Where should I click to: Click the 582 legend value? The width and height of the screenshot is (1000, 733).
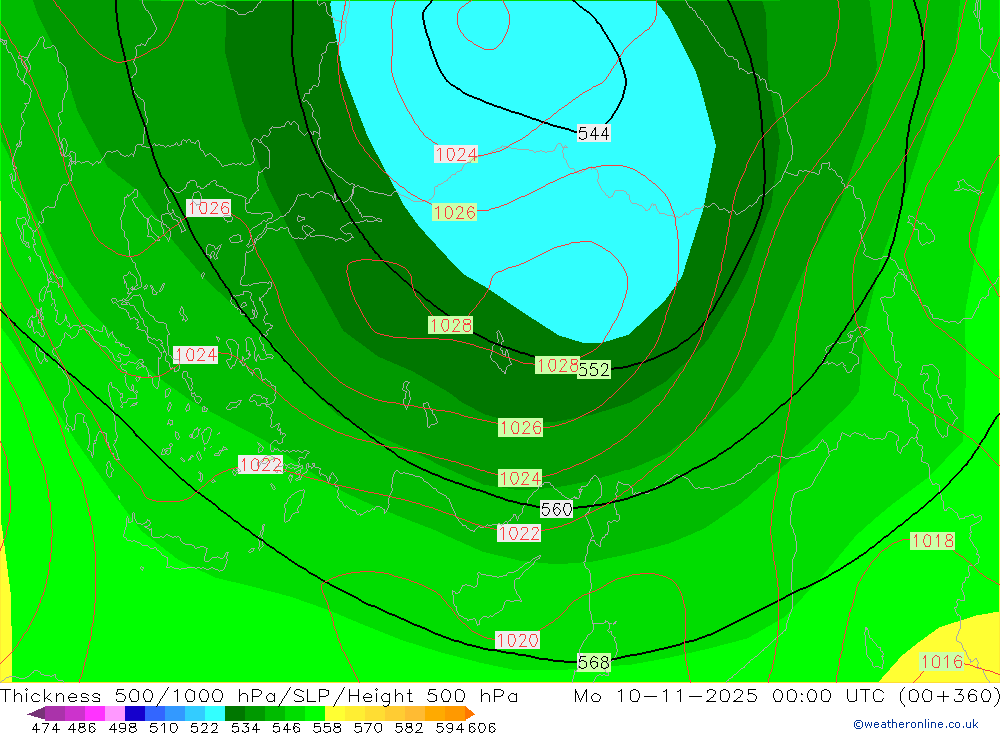click(x=408, y=728)
